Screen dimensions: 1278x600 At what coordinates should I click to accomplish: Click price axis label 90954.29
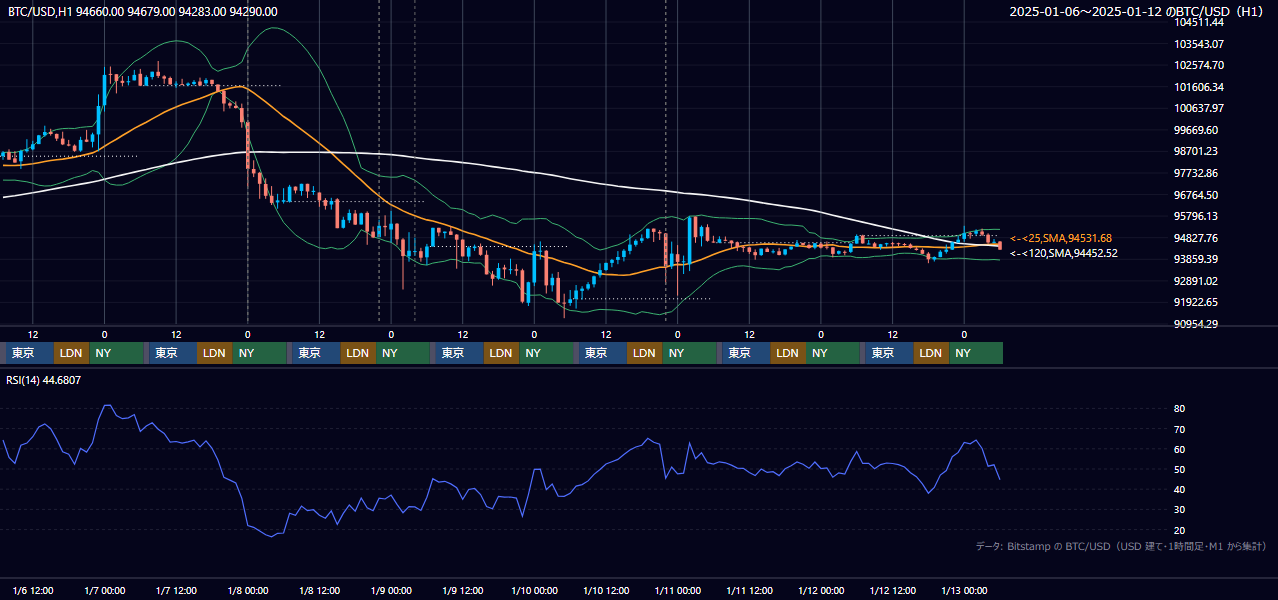(x=1196, y=324)
